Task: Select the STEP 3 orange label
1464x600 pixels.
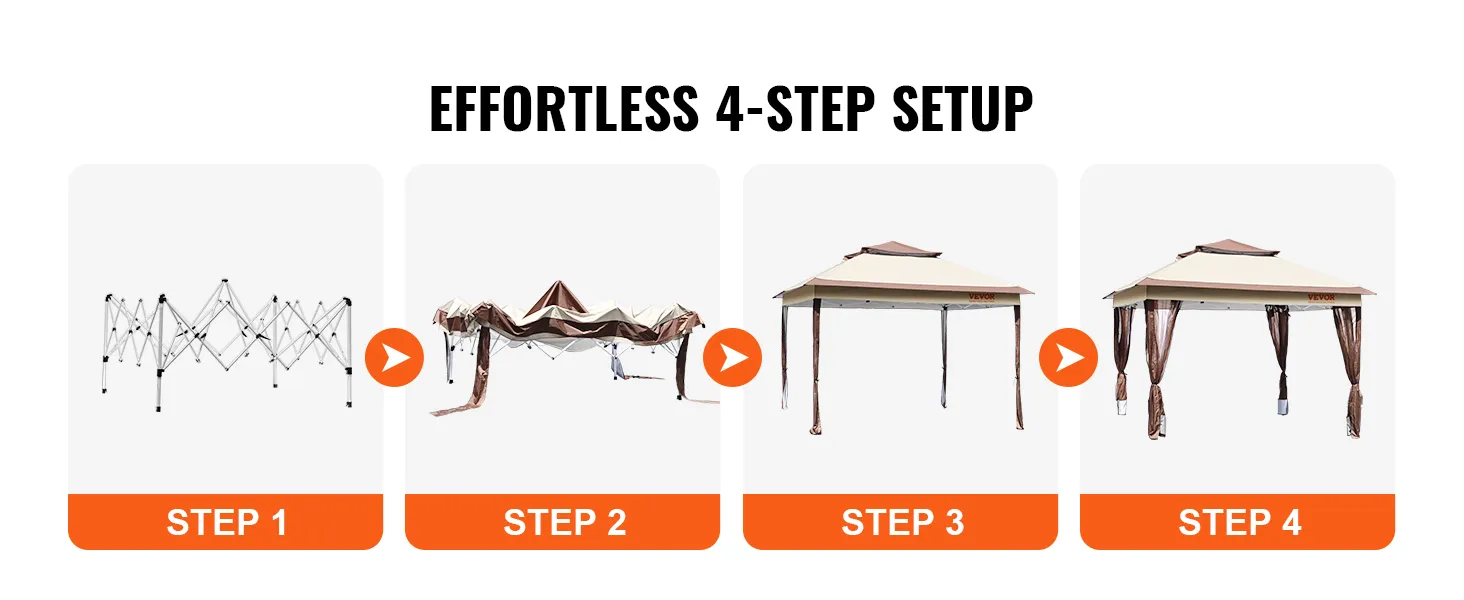Action: click(900, 522)
